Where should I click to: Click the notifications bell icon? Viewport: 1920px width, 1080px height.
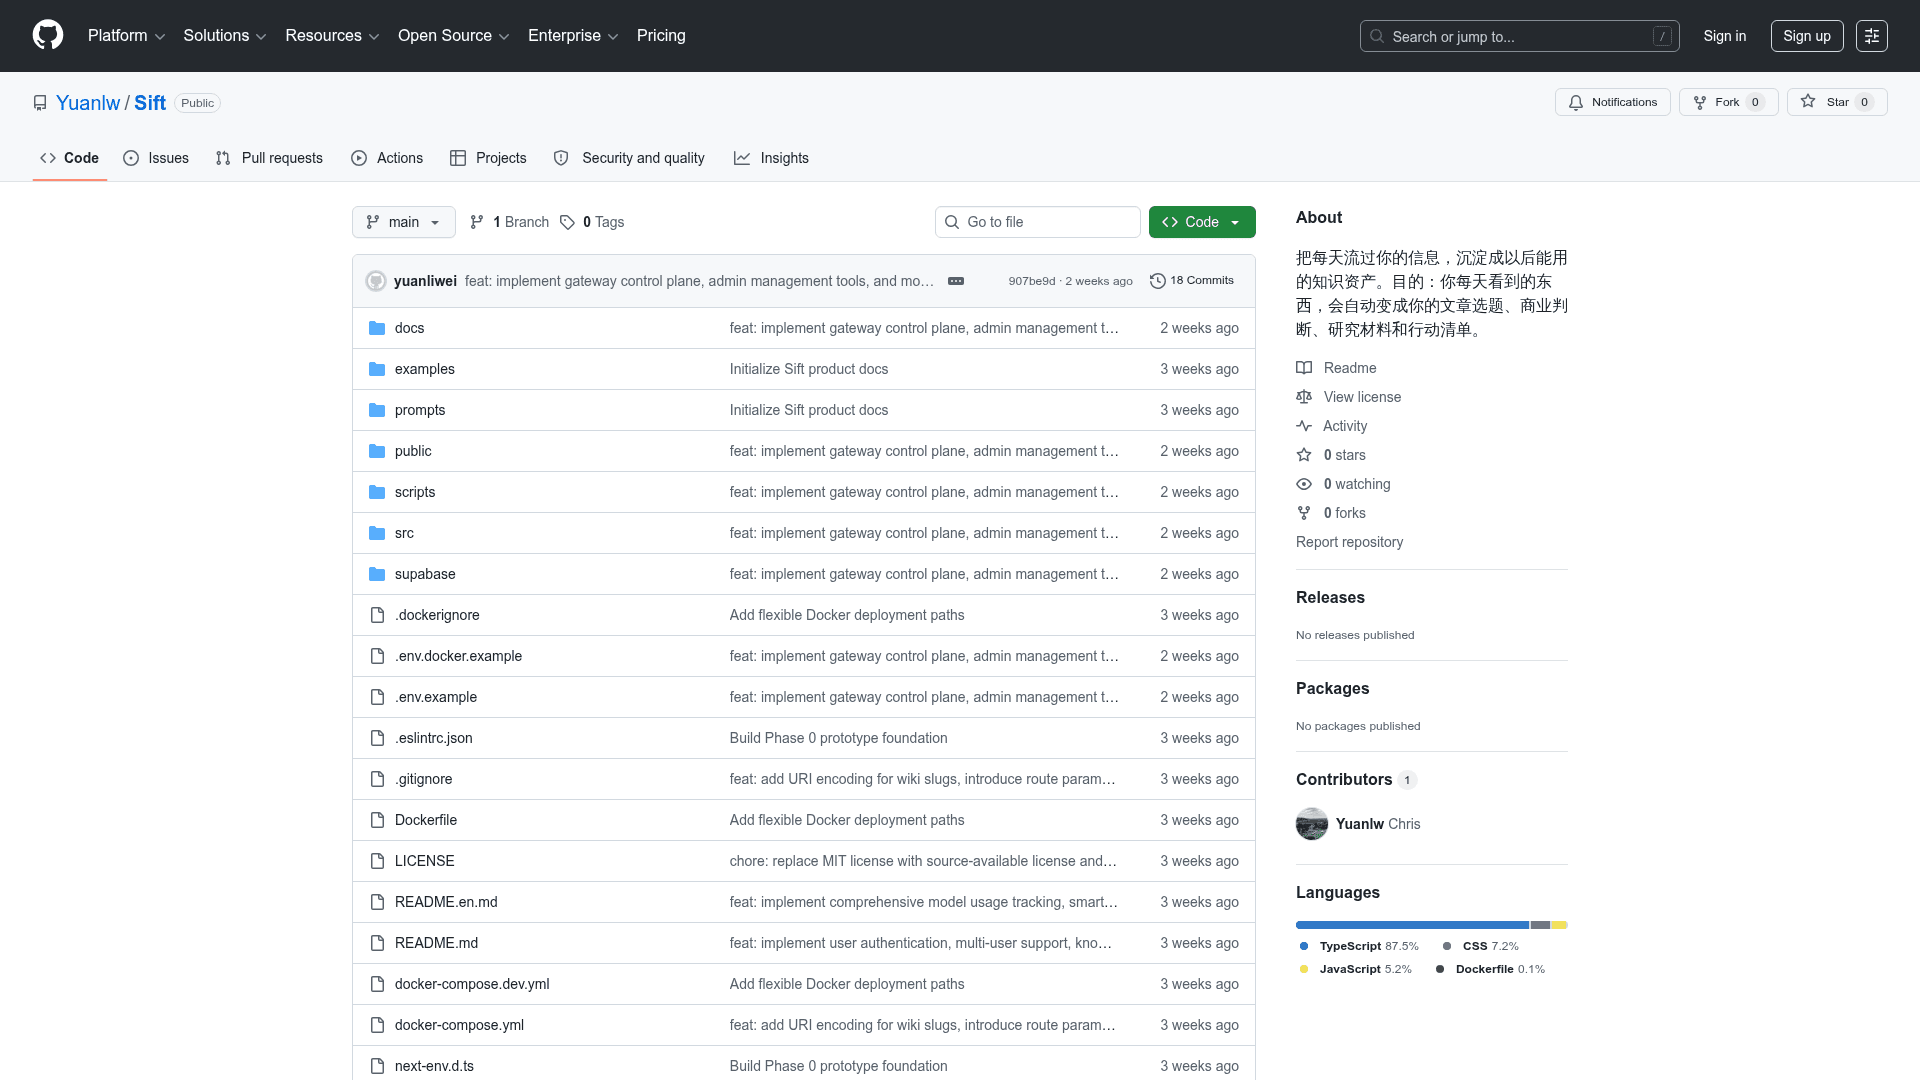(1576, 102)
